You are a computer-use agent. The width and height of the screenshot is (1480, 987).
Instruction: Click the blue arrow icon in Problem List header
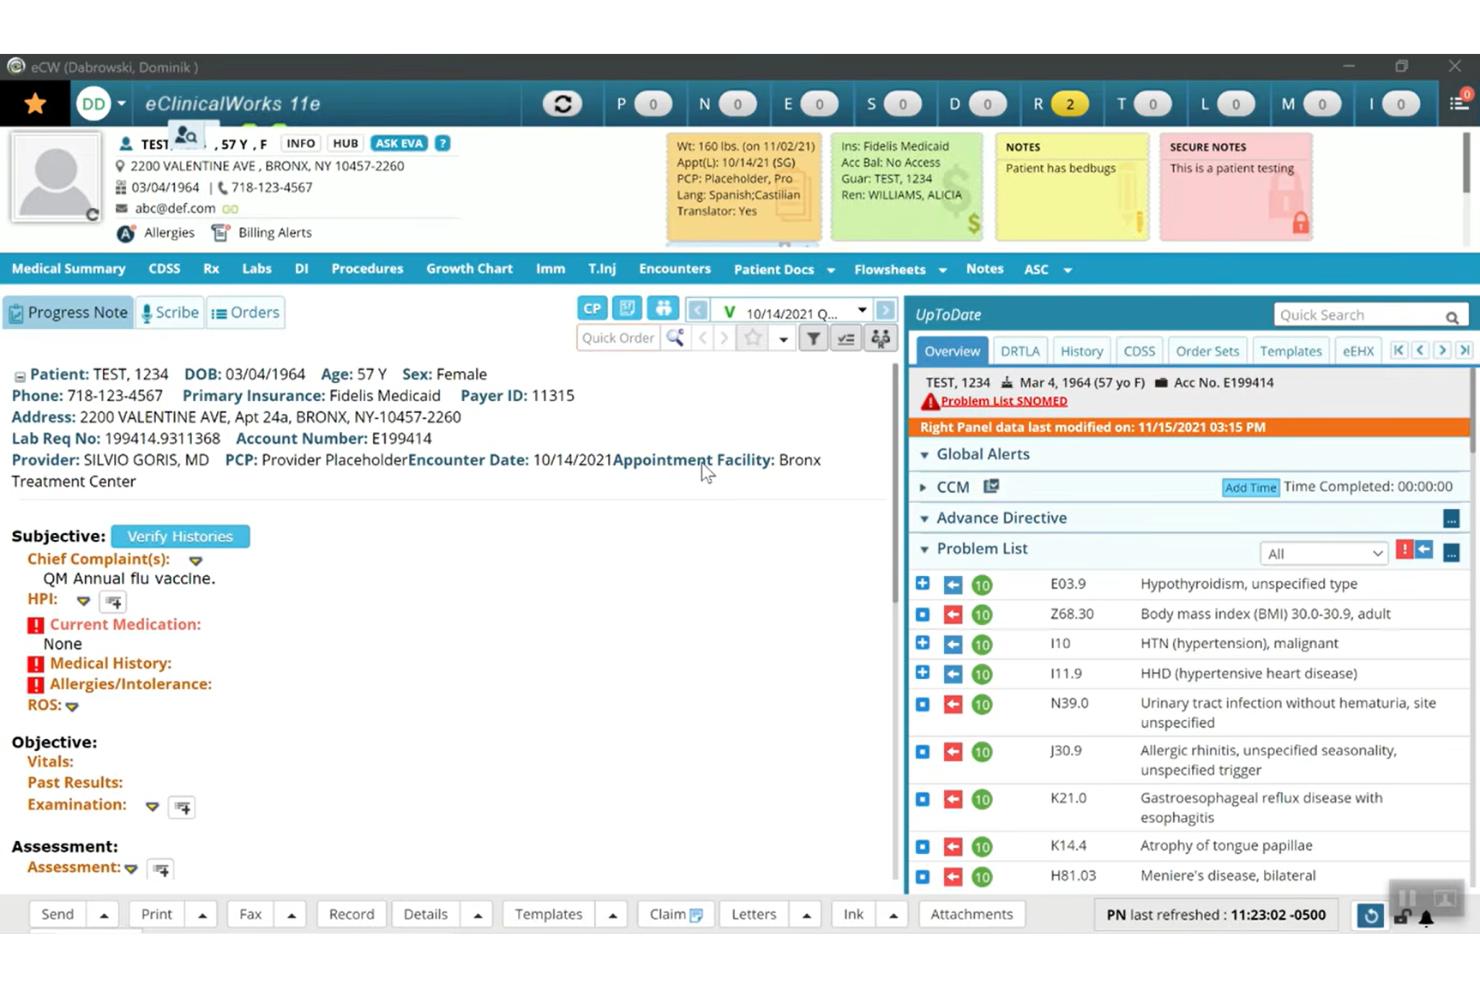pyautogui.click(x=1424, y=550)
